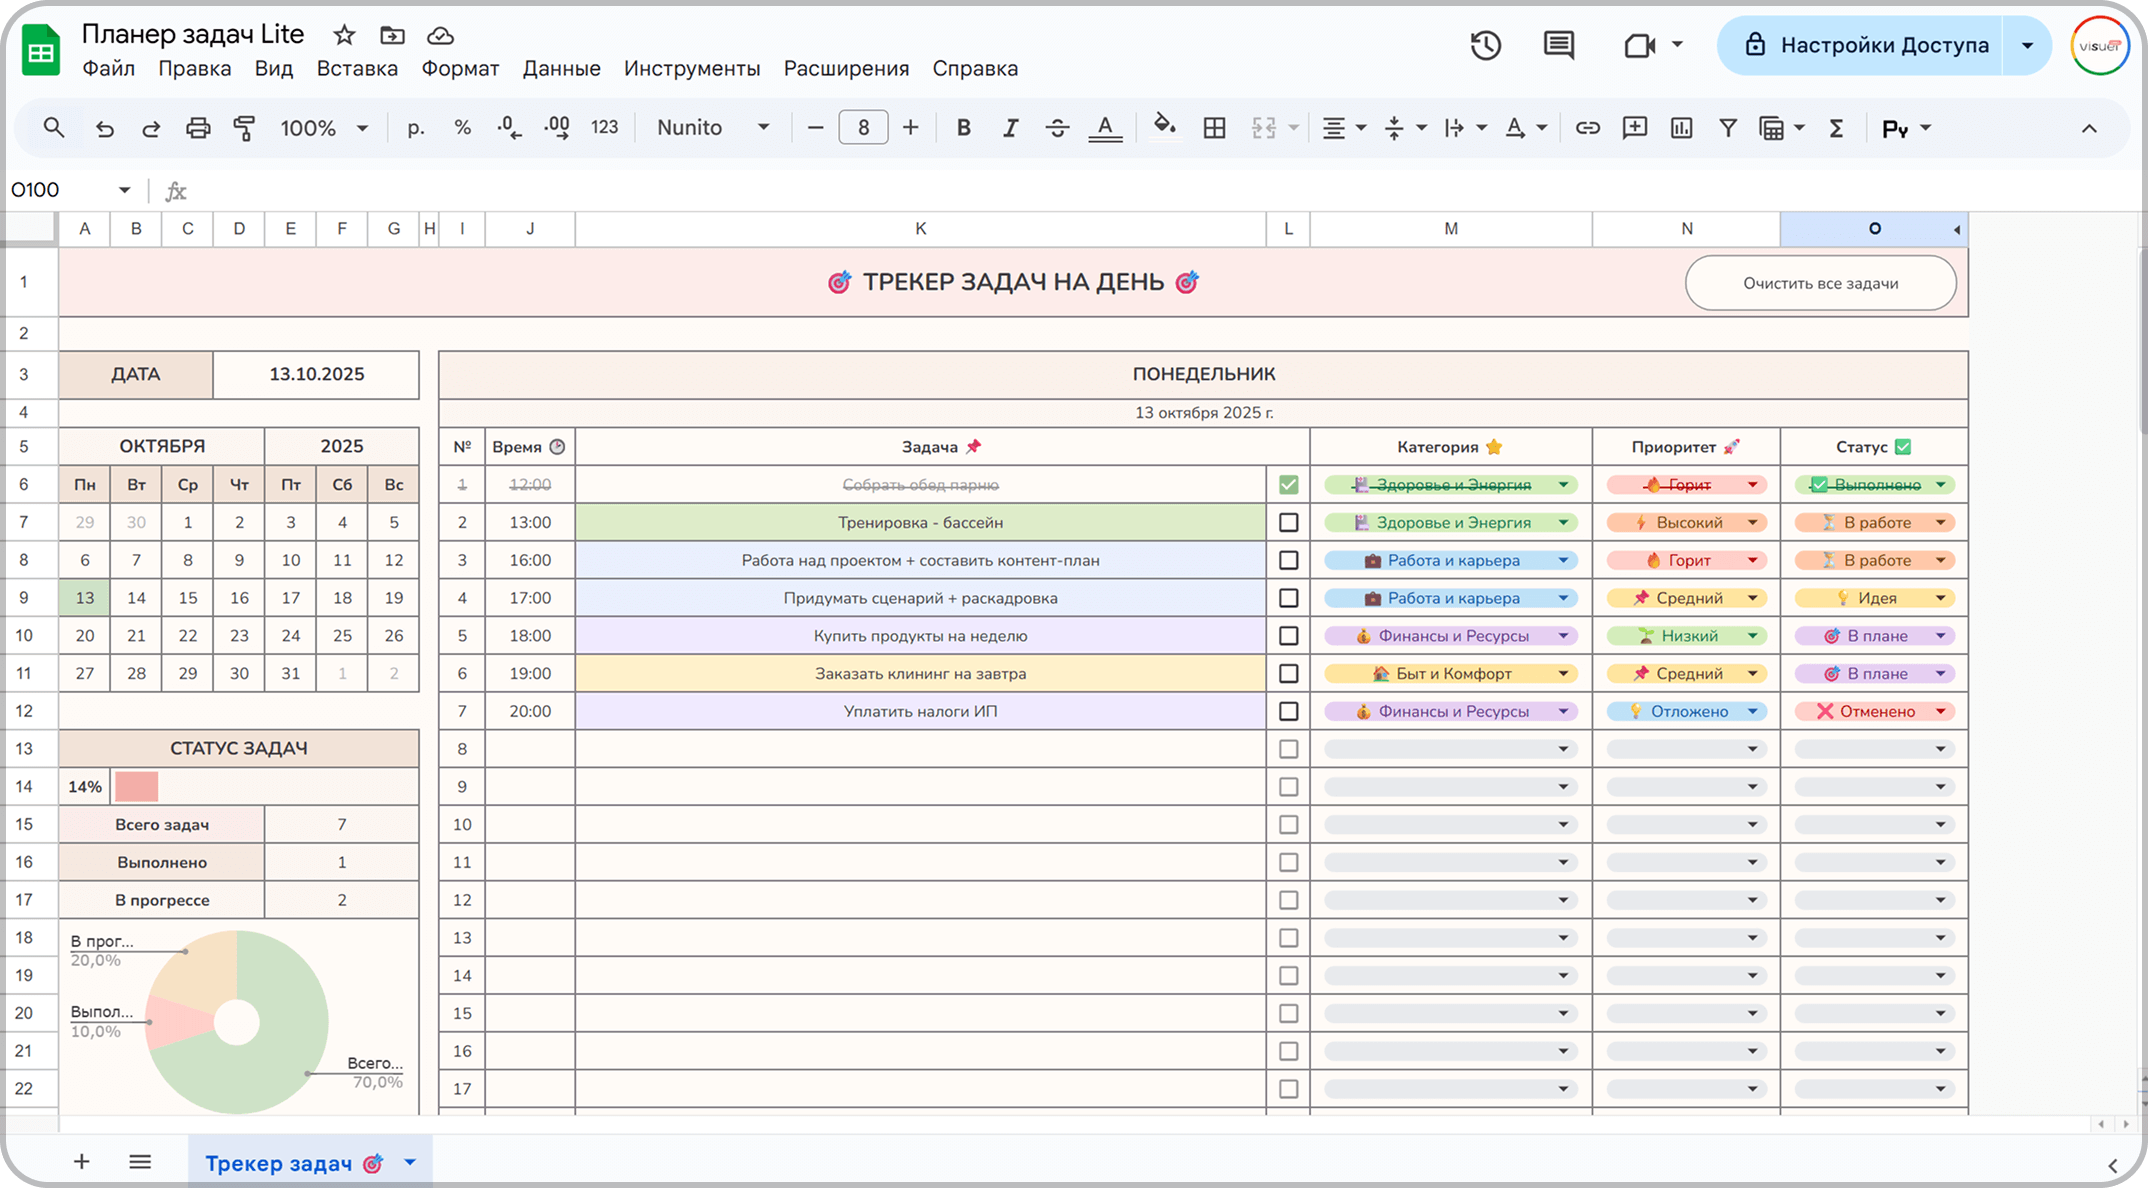Click the fill color bucket icon
Screen dimensions: 2148x1188
(1164, 127)
